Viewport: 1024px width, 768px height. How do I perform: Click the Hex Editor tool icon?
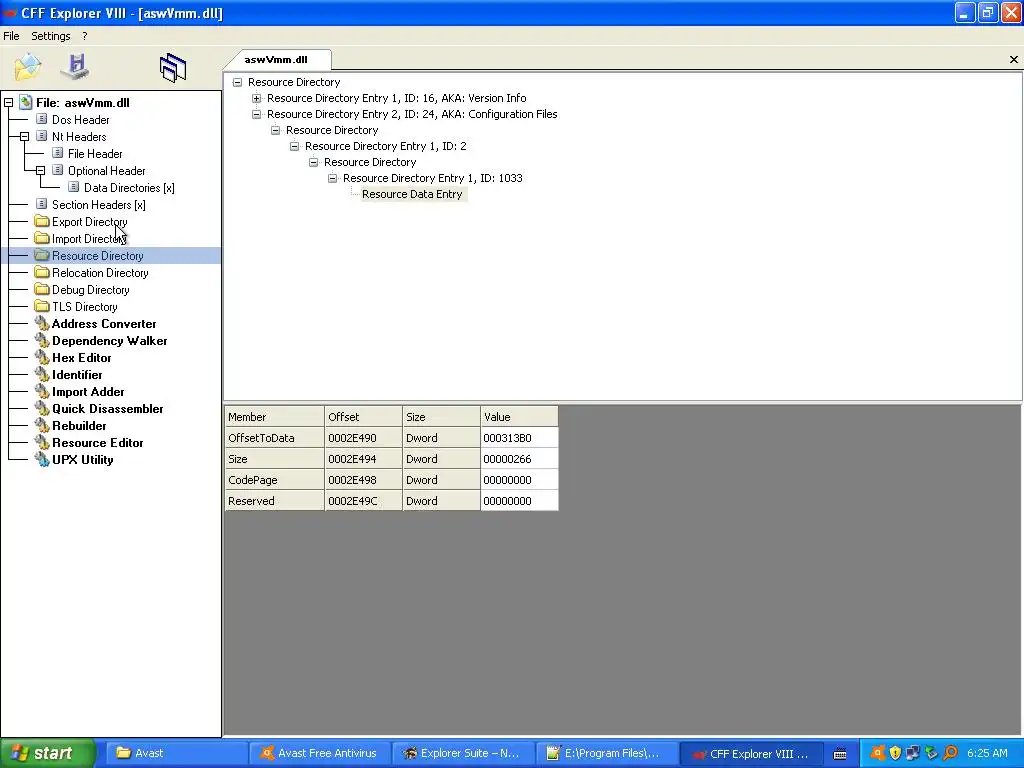pos(42,357)
